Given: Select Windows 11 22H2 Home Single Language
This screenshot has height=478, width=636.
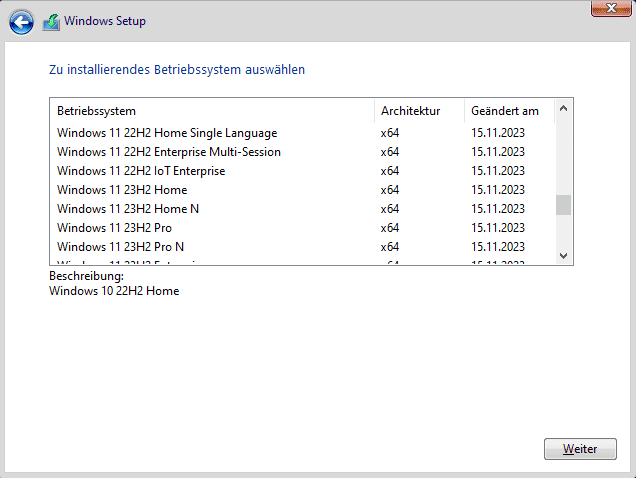Looking at the screenshot, I should tap(302, 133).
